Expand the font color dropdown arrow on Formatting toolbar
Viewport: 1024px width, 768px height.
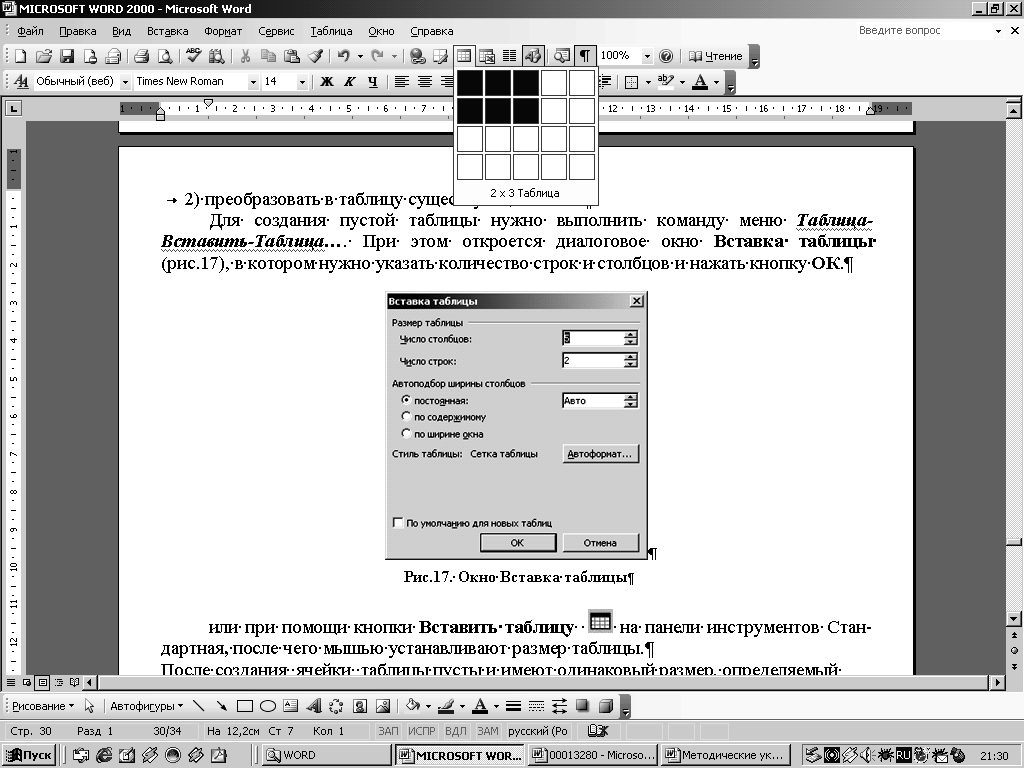point(716,82)
